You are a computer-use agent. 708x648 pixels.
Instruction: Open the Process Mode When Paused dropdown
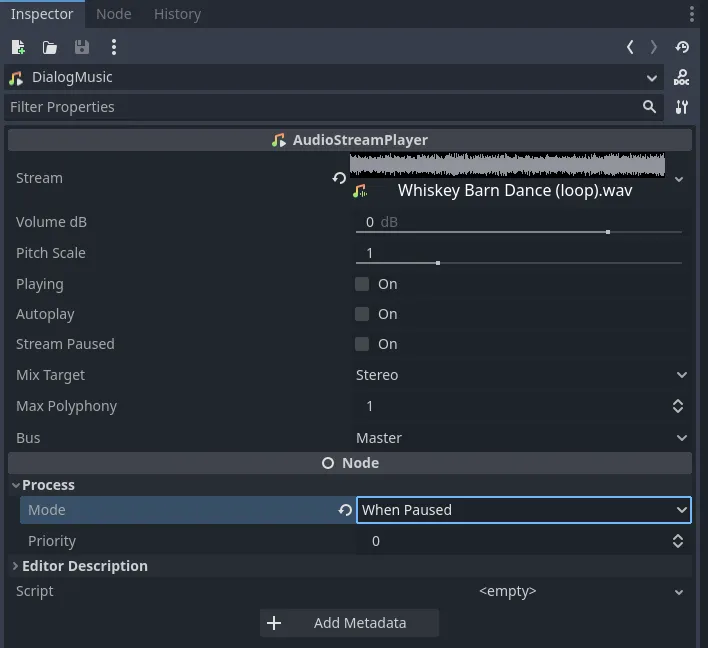coord(524,510)
